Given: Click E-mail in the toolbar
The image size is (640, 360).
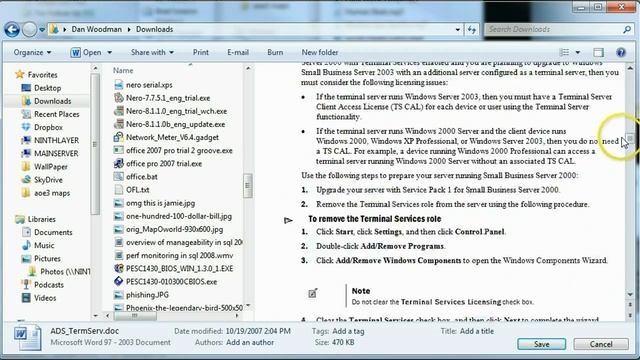Looking at the screenshot, I should (238, 52).
